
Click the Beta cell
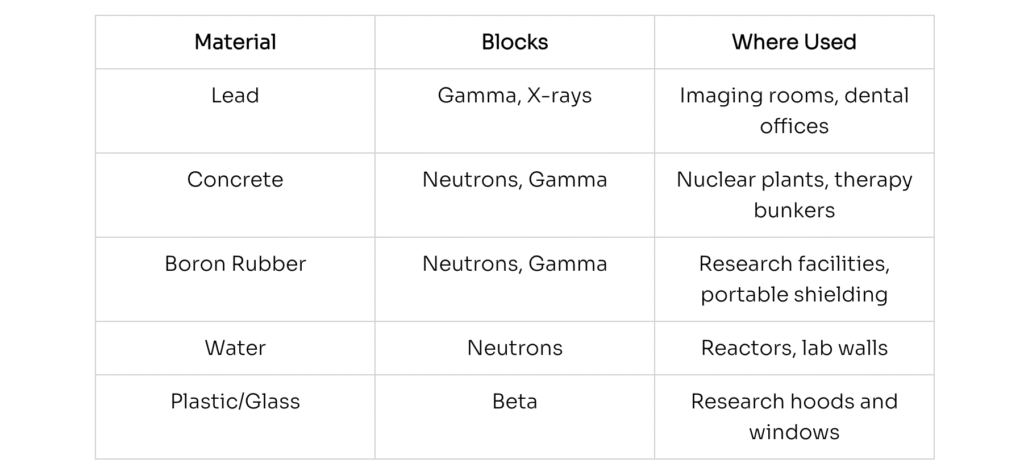pyautogui.click(x=515, y=402)
